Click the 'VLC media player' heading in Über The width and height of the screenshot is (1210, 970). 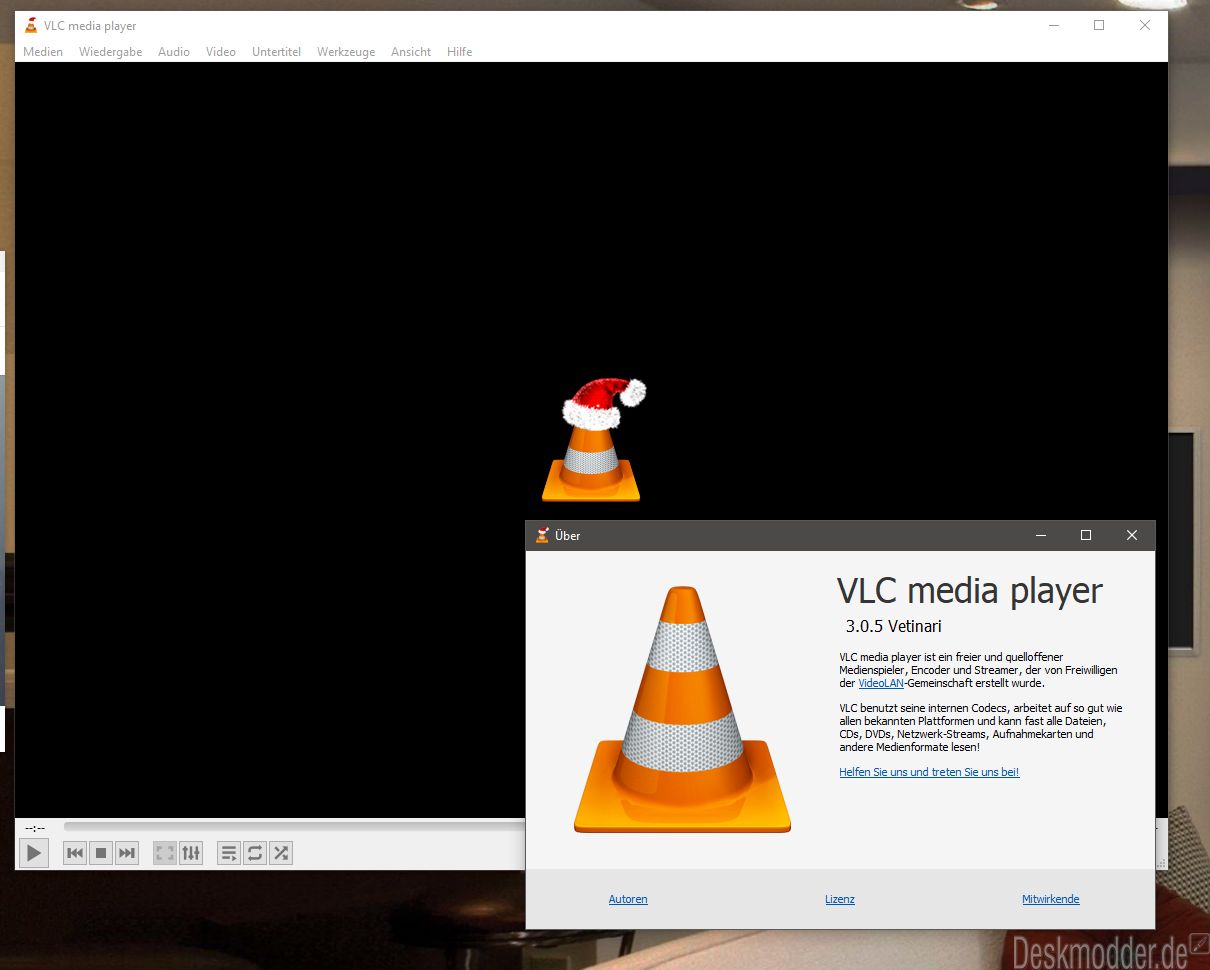(970, 591)
